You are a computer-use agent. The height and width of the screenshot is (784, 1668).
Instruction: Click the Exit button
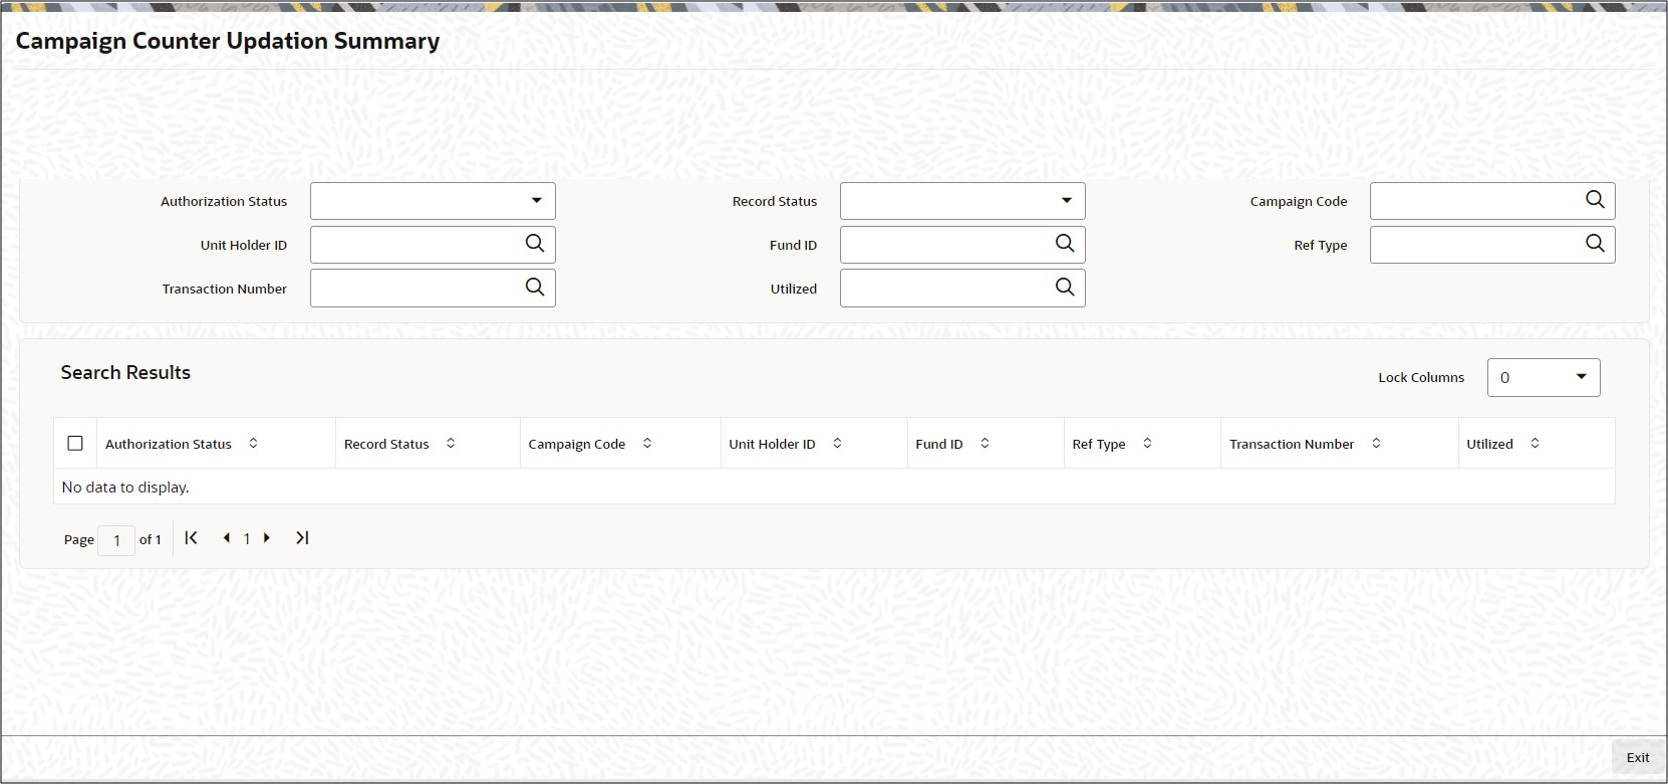[x=1638, y=758]
